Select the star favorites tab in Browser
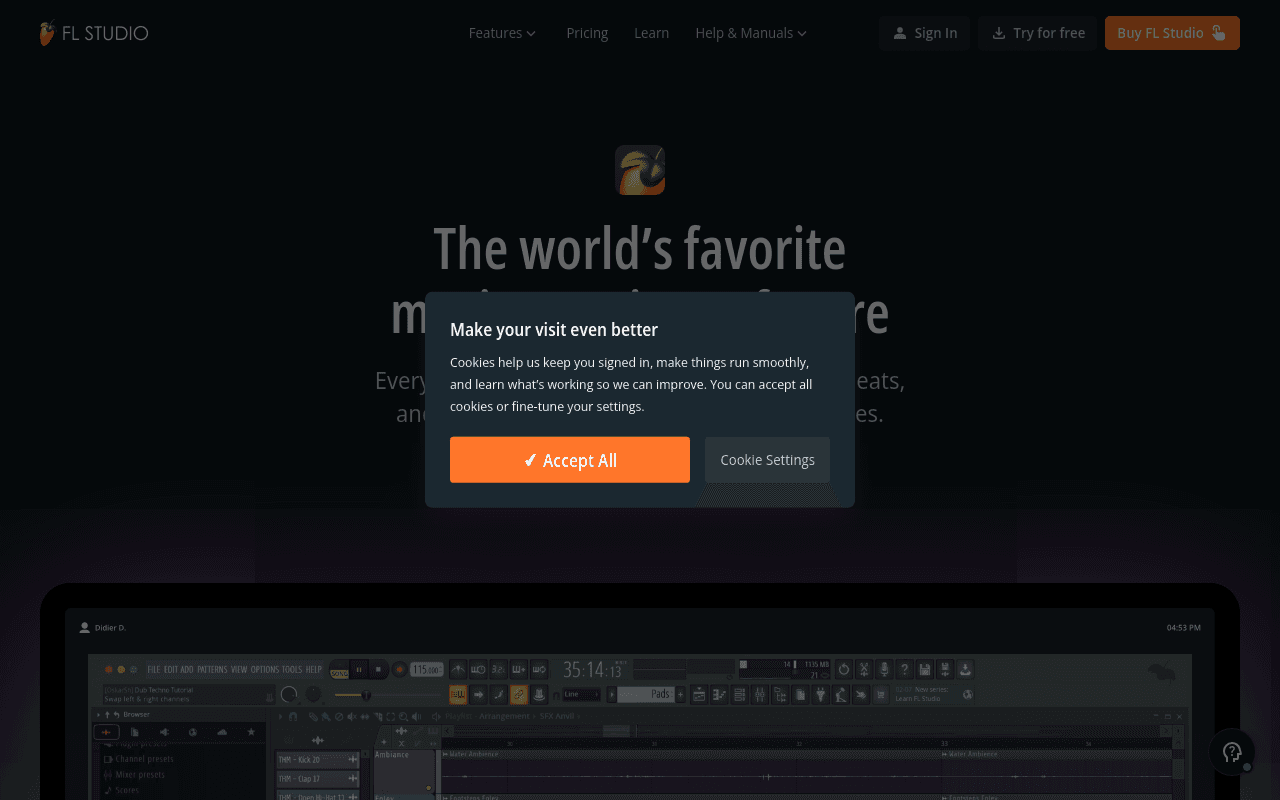Screen dimensions: 1280x800 (251, 732)
